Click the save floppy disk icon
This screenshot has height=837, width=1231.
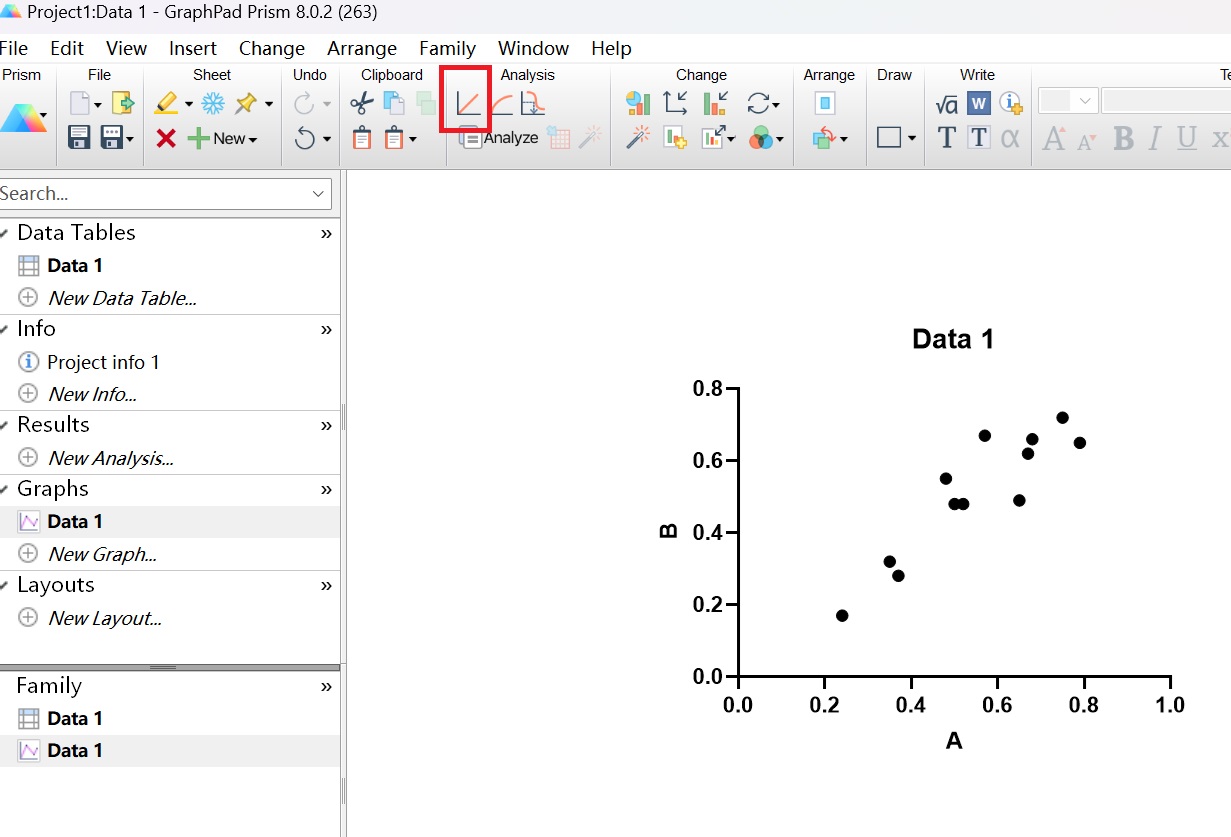point(79,138)
